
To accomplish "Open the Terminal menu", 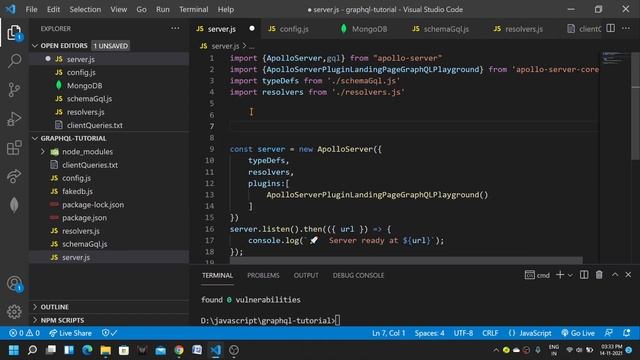I will pyautogui.click(x=193, y=9).
